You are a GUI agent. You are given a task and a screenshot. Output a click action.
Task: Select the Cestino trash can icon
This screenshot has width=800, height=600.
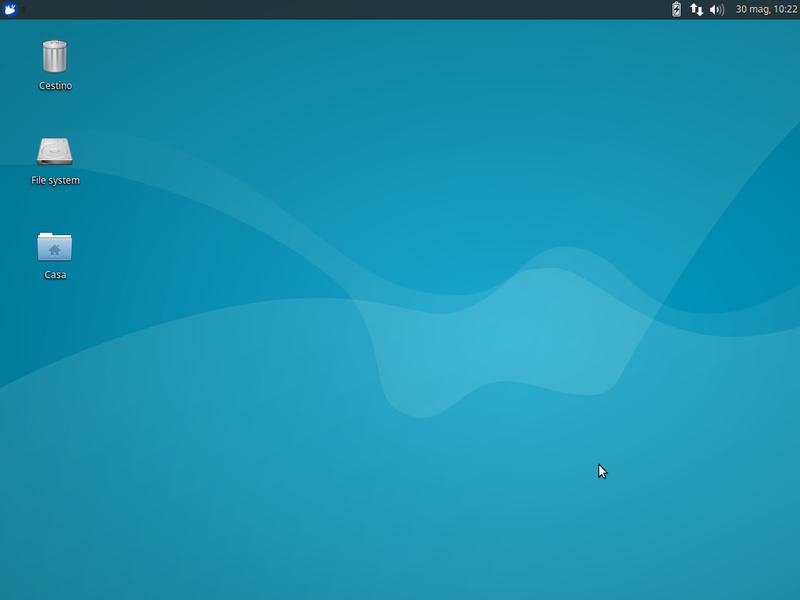coord(55,57)
